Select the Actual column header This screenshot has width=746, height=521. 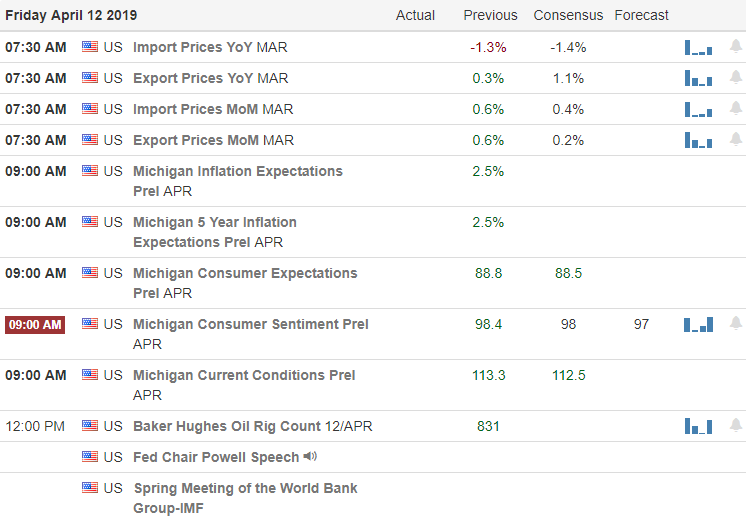(415, 15)
